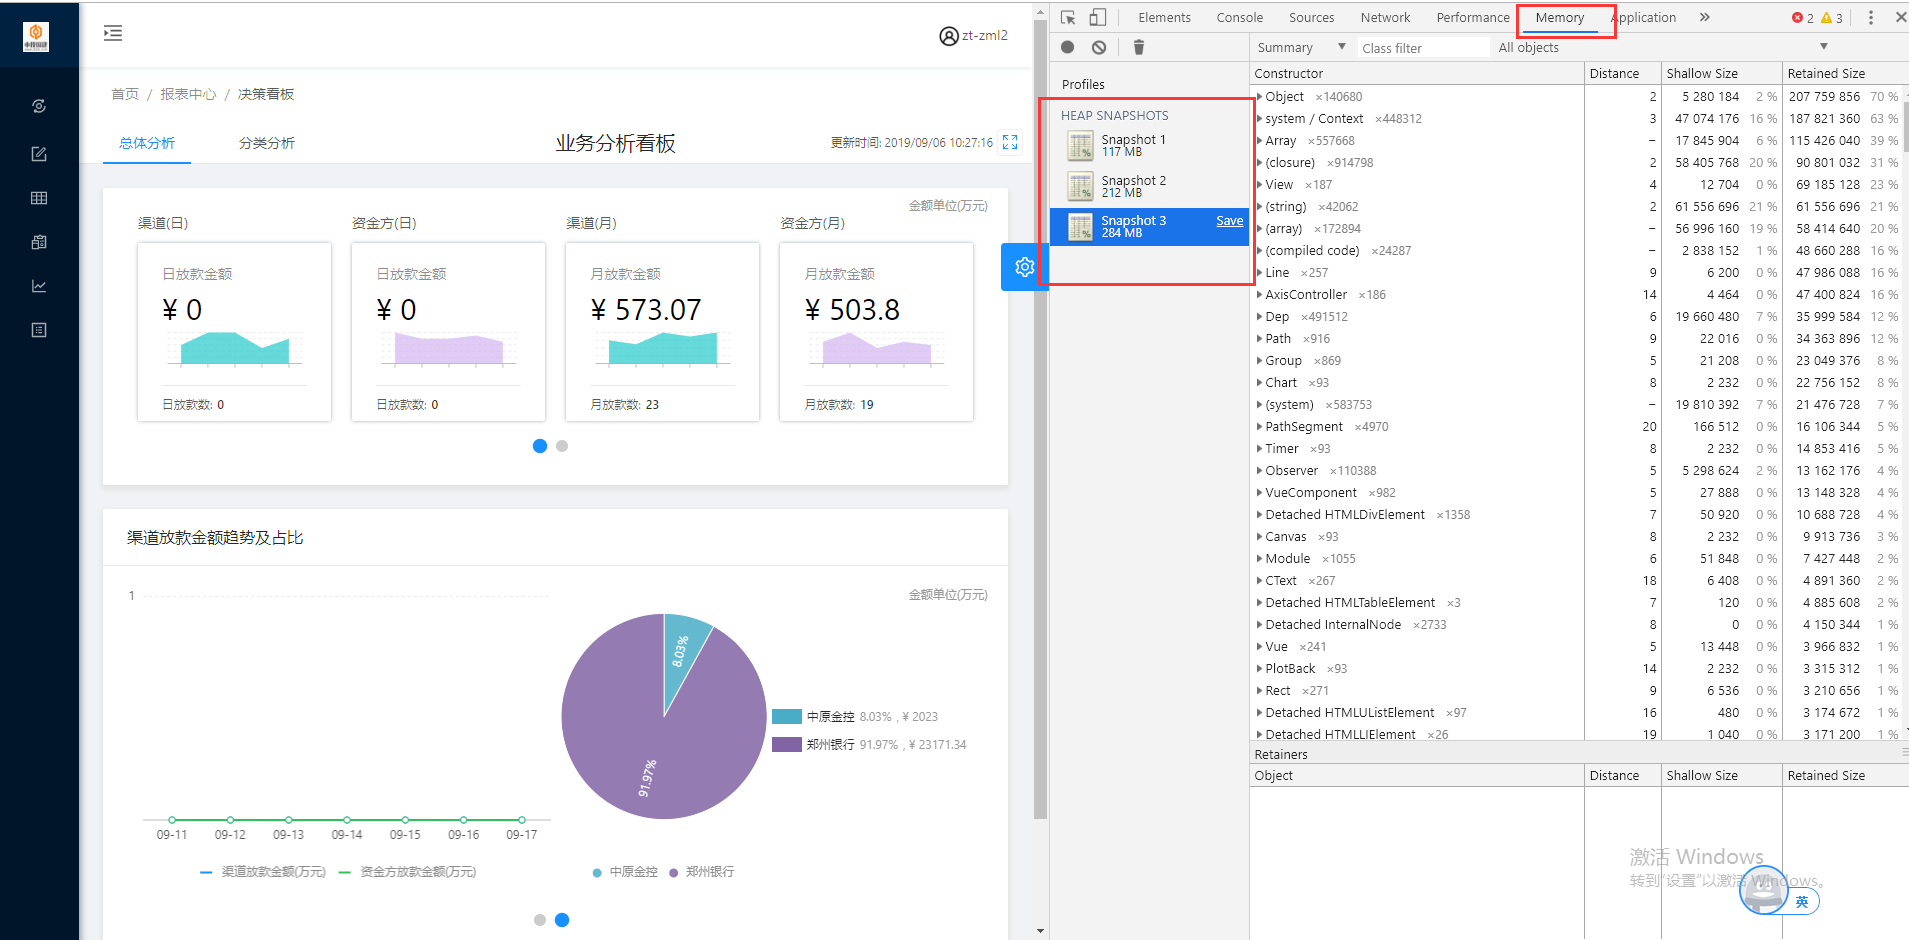Show more DevTools tabs chevron
This screenshot has height=940, width=1909.
(1704, 18)
